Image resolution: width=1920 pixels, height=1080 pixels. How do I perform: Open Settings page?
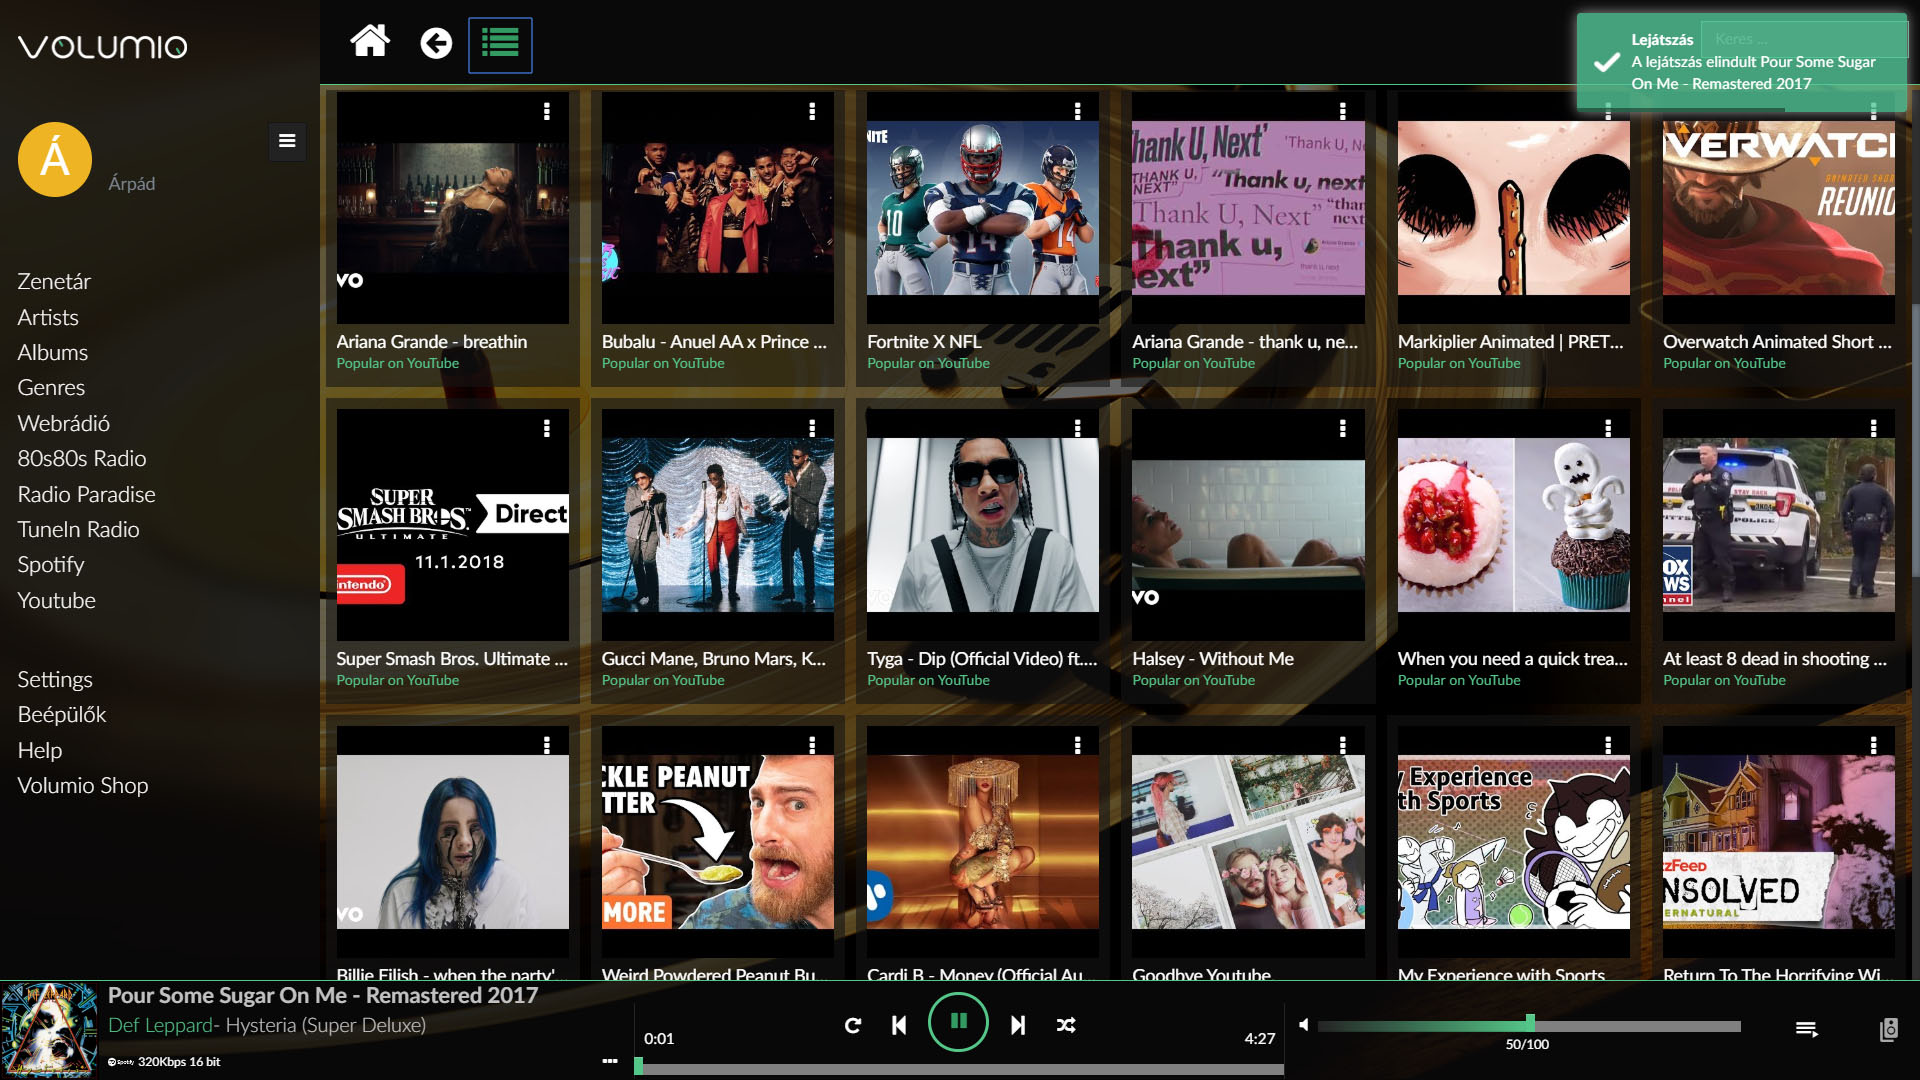click(55, 679)
